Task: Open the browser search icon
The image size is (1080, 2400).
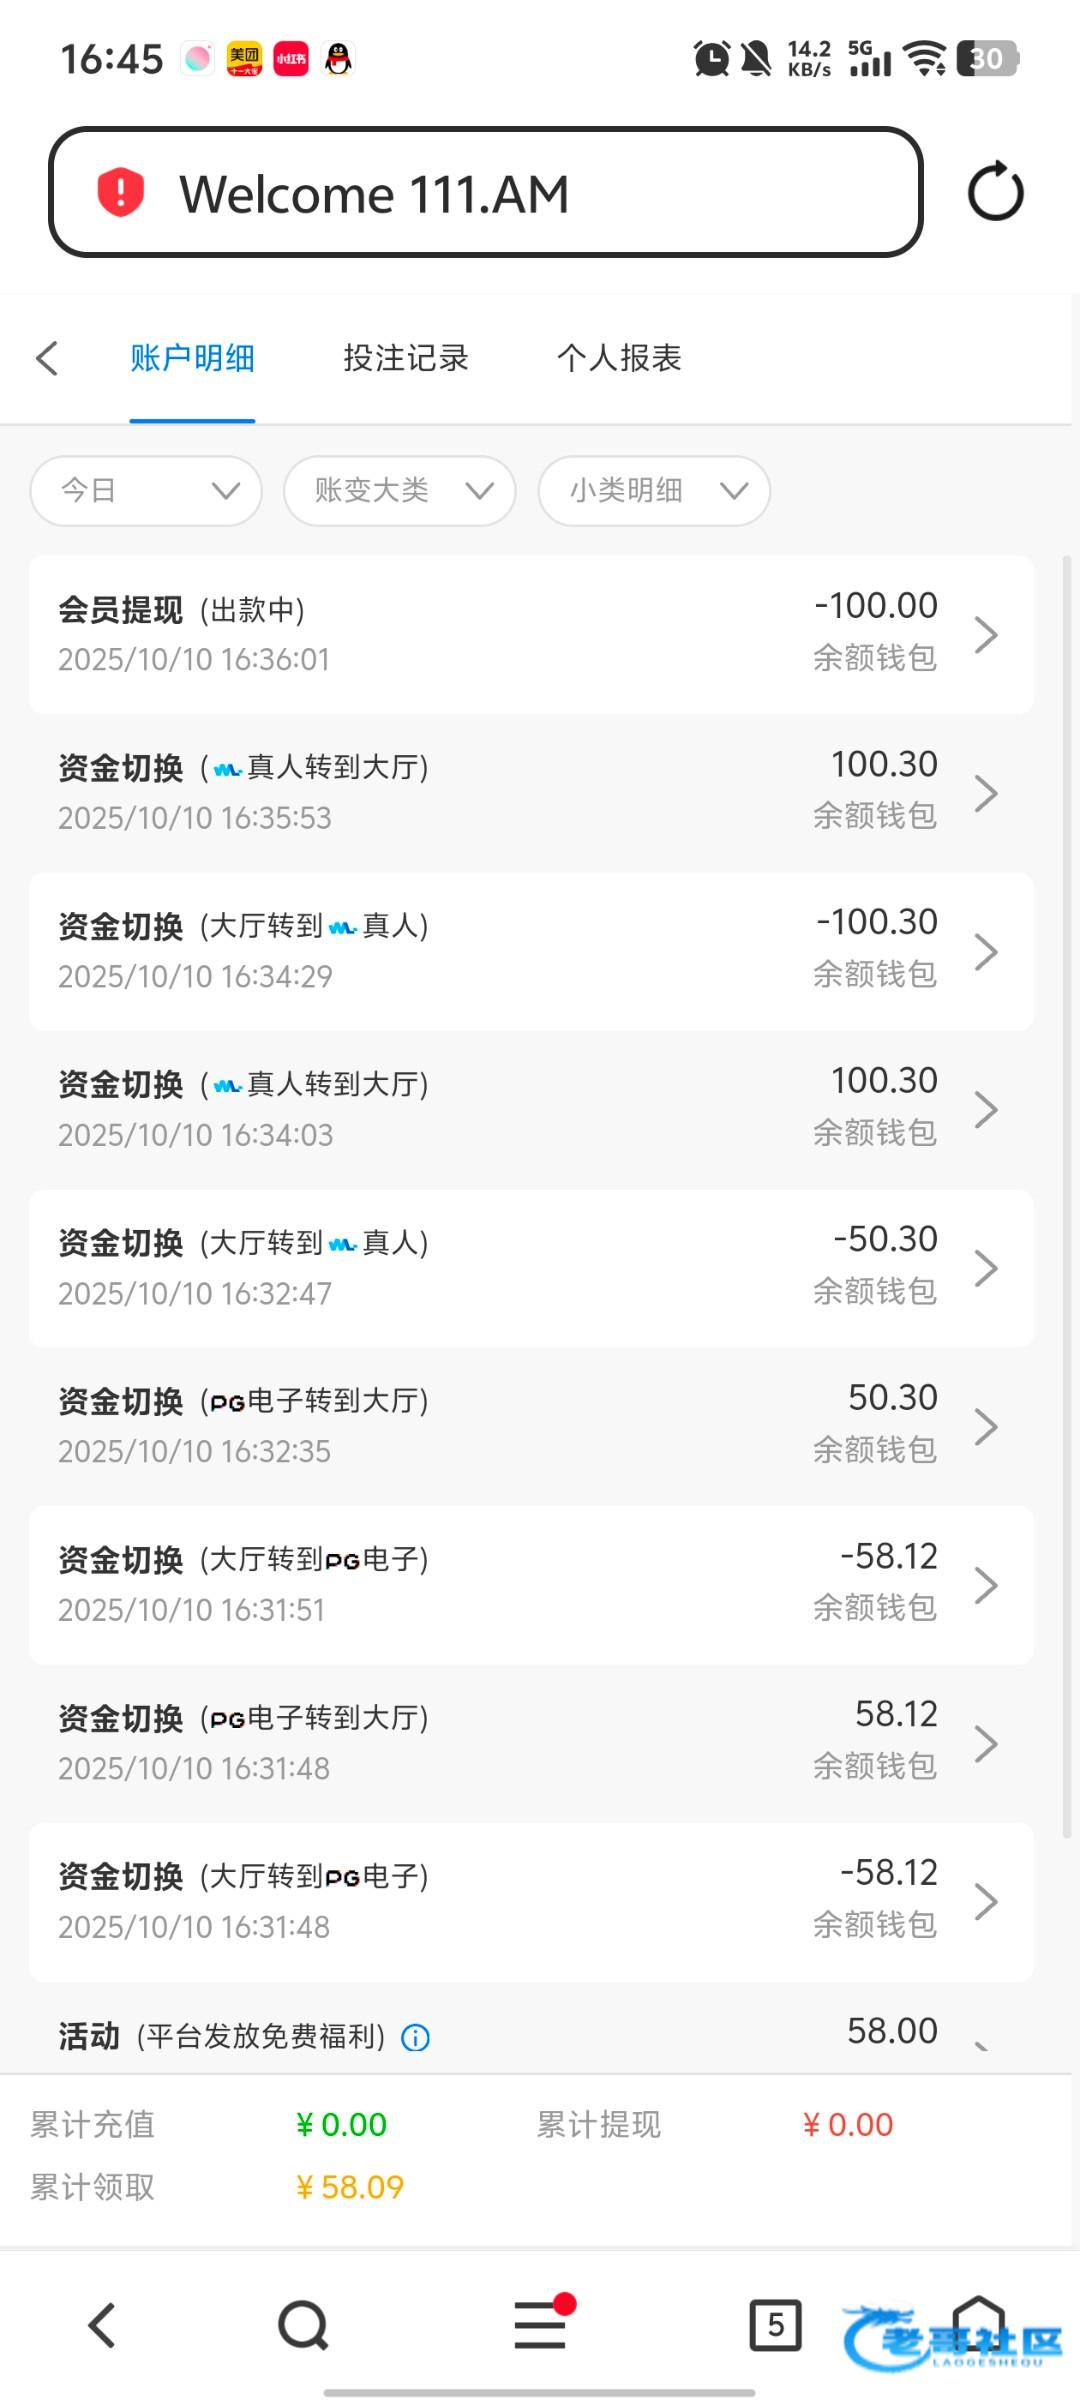Action: [x=303, y=2325]
